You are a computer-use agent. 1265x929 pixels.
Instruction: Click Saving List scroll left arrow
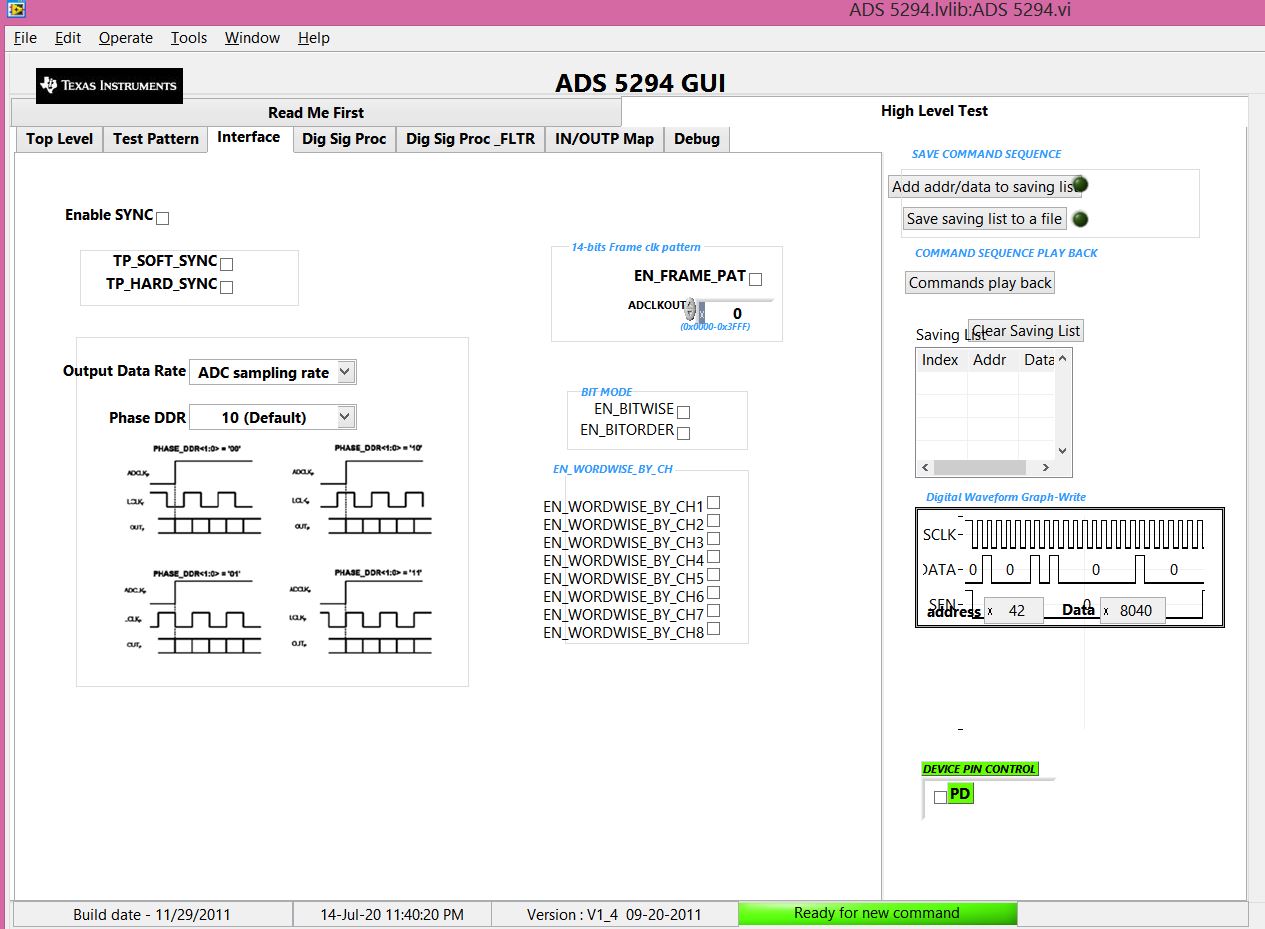coord(925,467)
